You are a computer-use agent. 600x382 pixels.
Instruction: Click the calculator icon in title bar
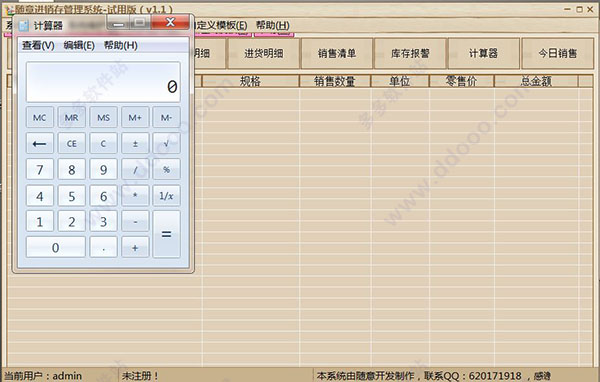tap(24, 26)
